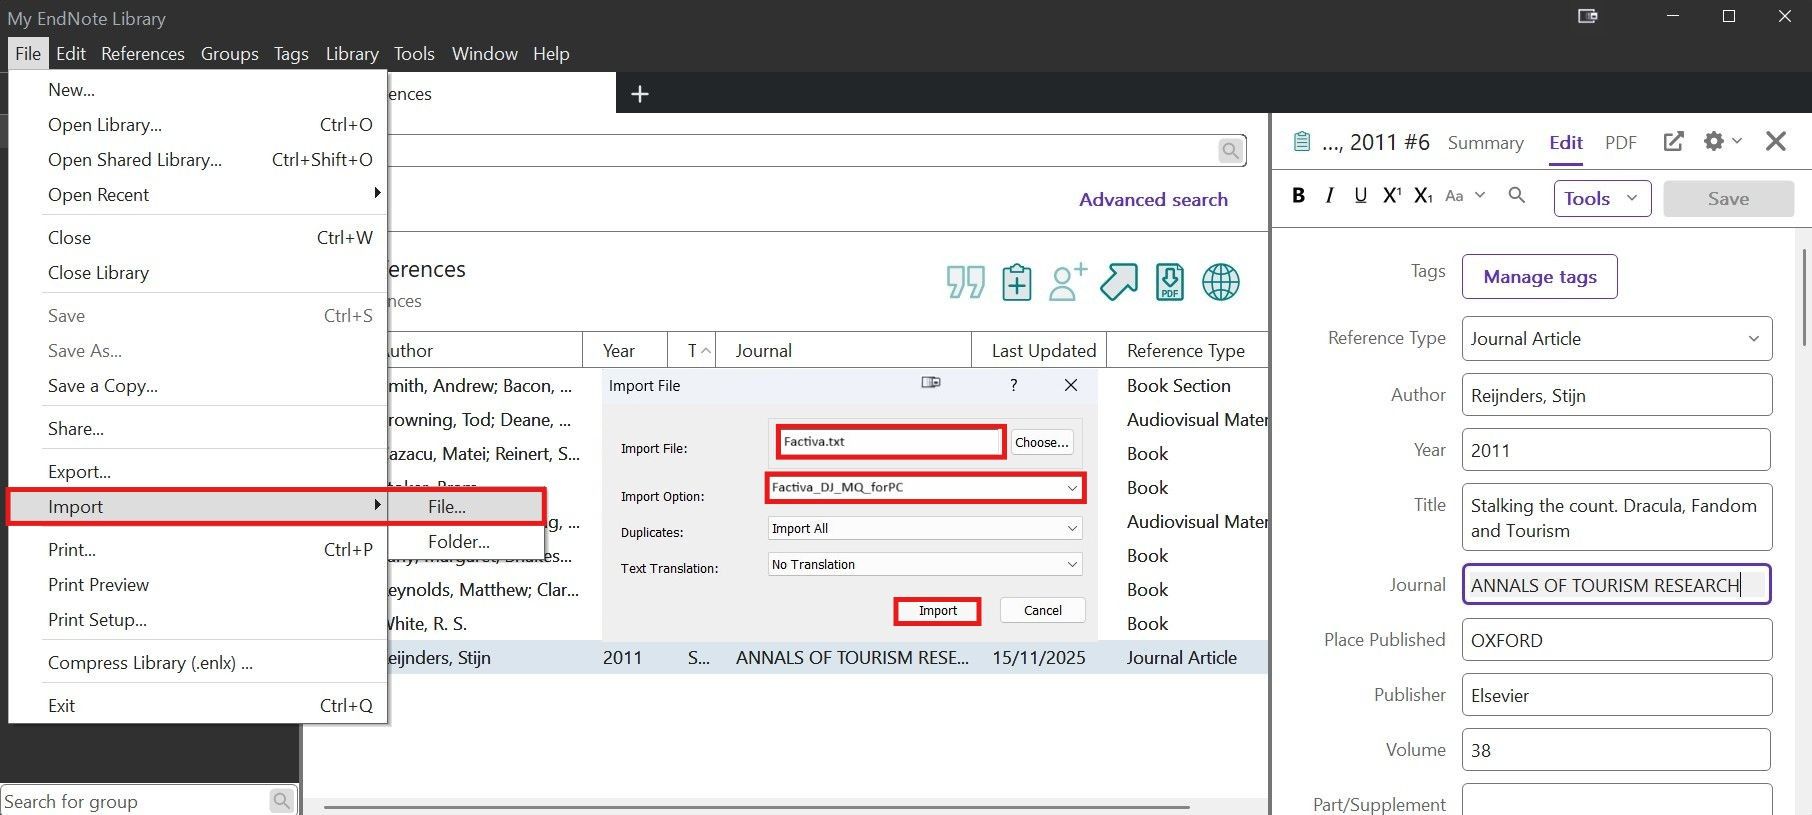Click the find full text PDF icon
The width and height of the screenshot is (1812, 815).
(1169, 282)
